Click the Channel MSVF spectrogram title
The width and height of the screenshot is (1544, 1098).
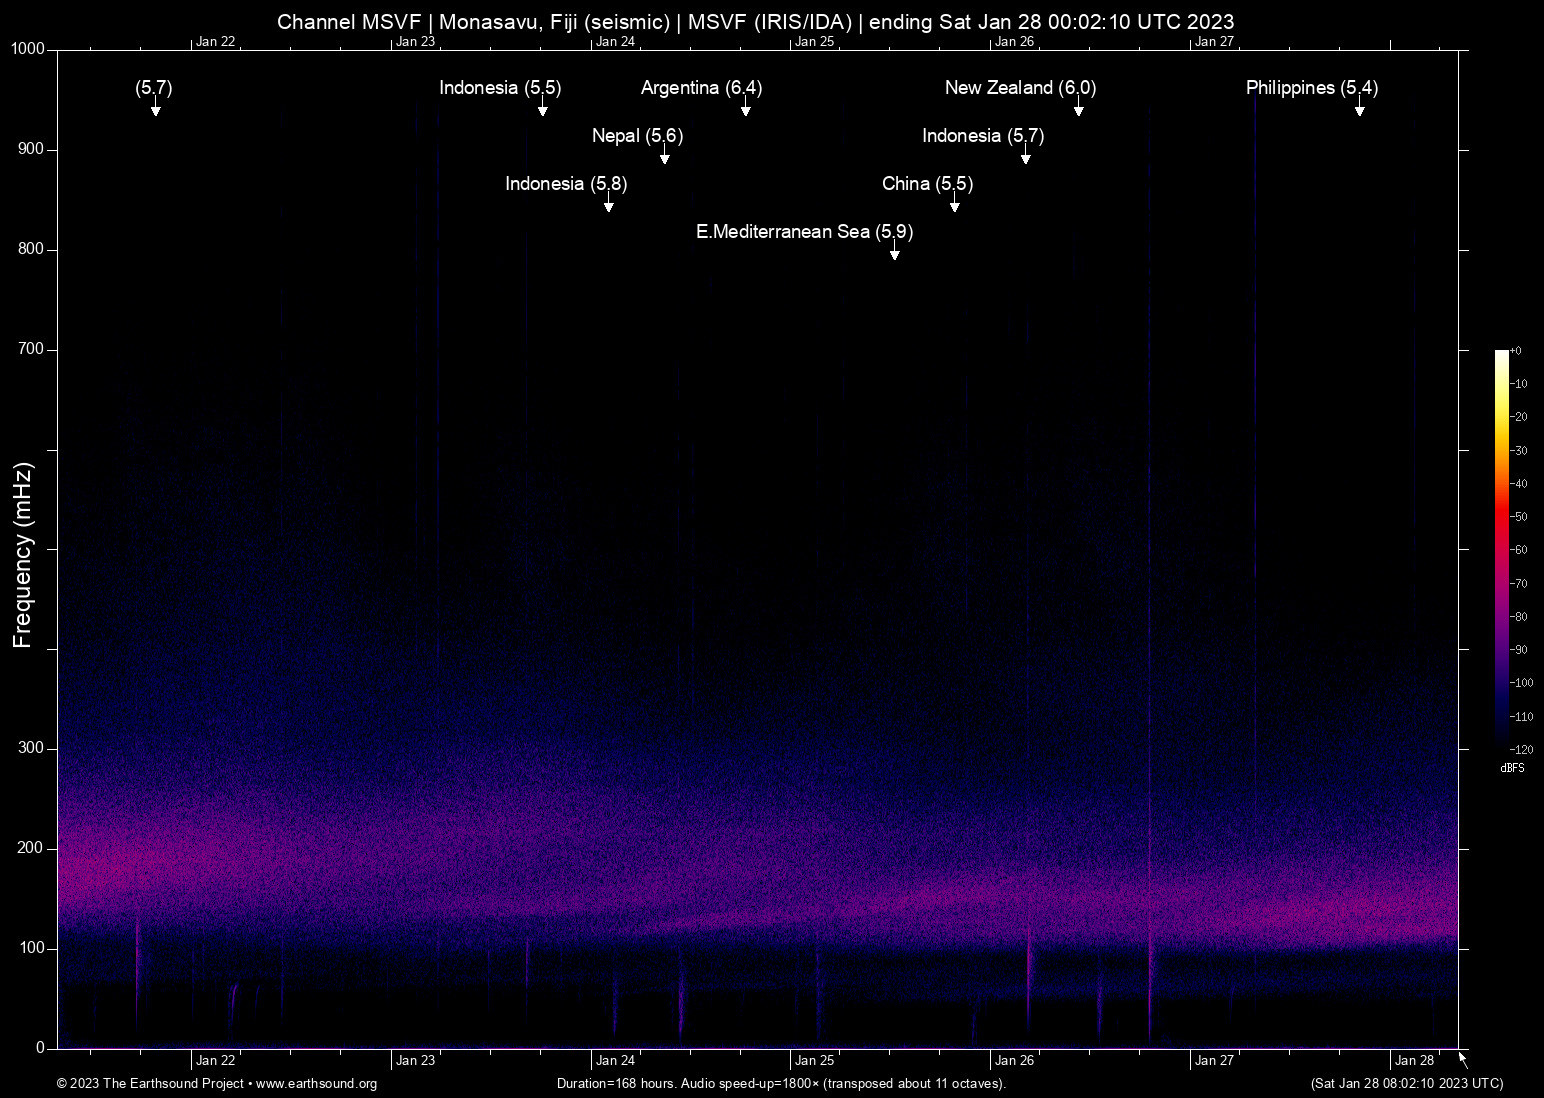[756, 21]
